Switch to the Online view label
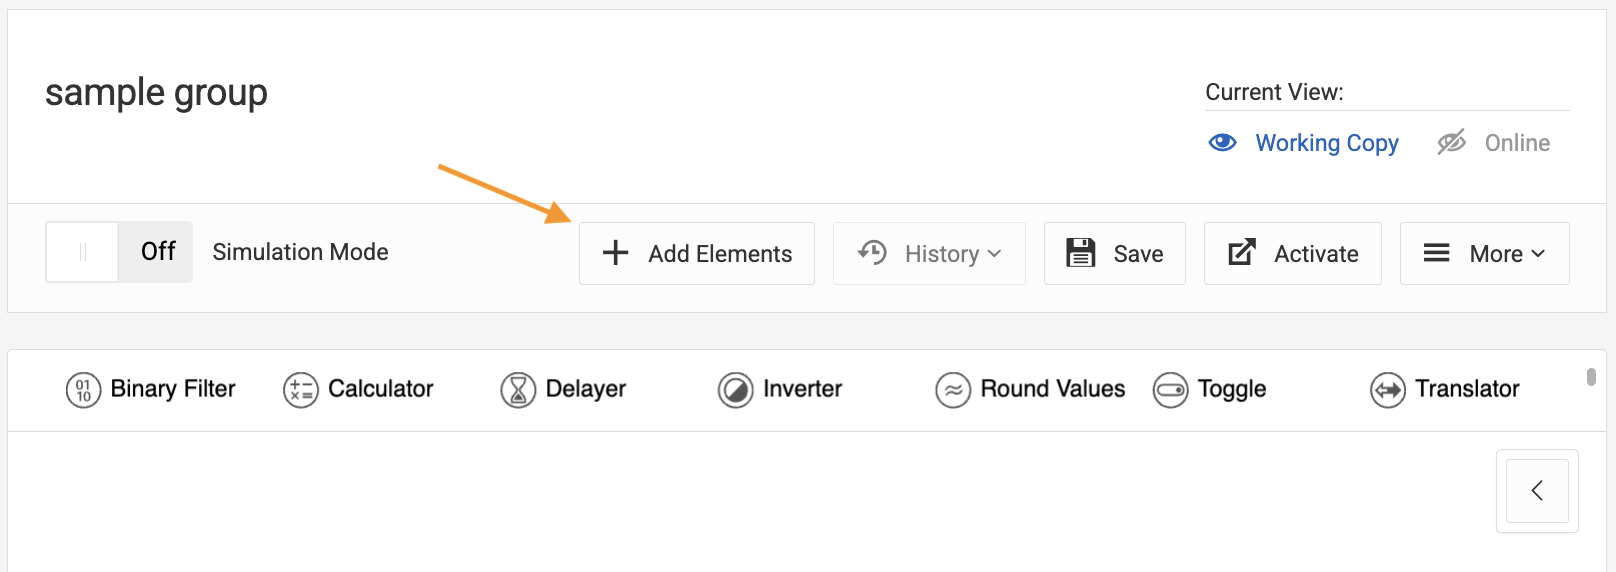The image size is (1616, 572). click(1517, 143)
